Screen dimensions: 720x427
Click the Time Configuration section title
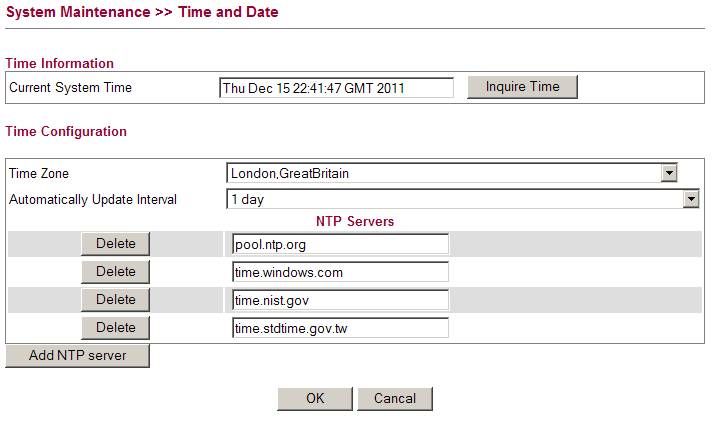pyautogui.click(x=66, y=131)
